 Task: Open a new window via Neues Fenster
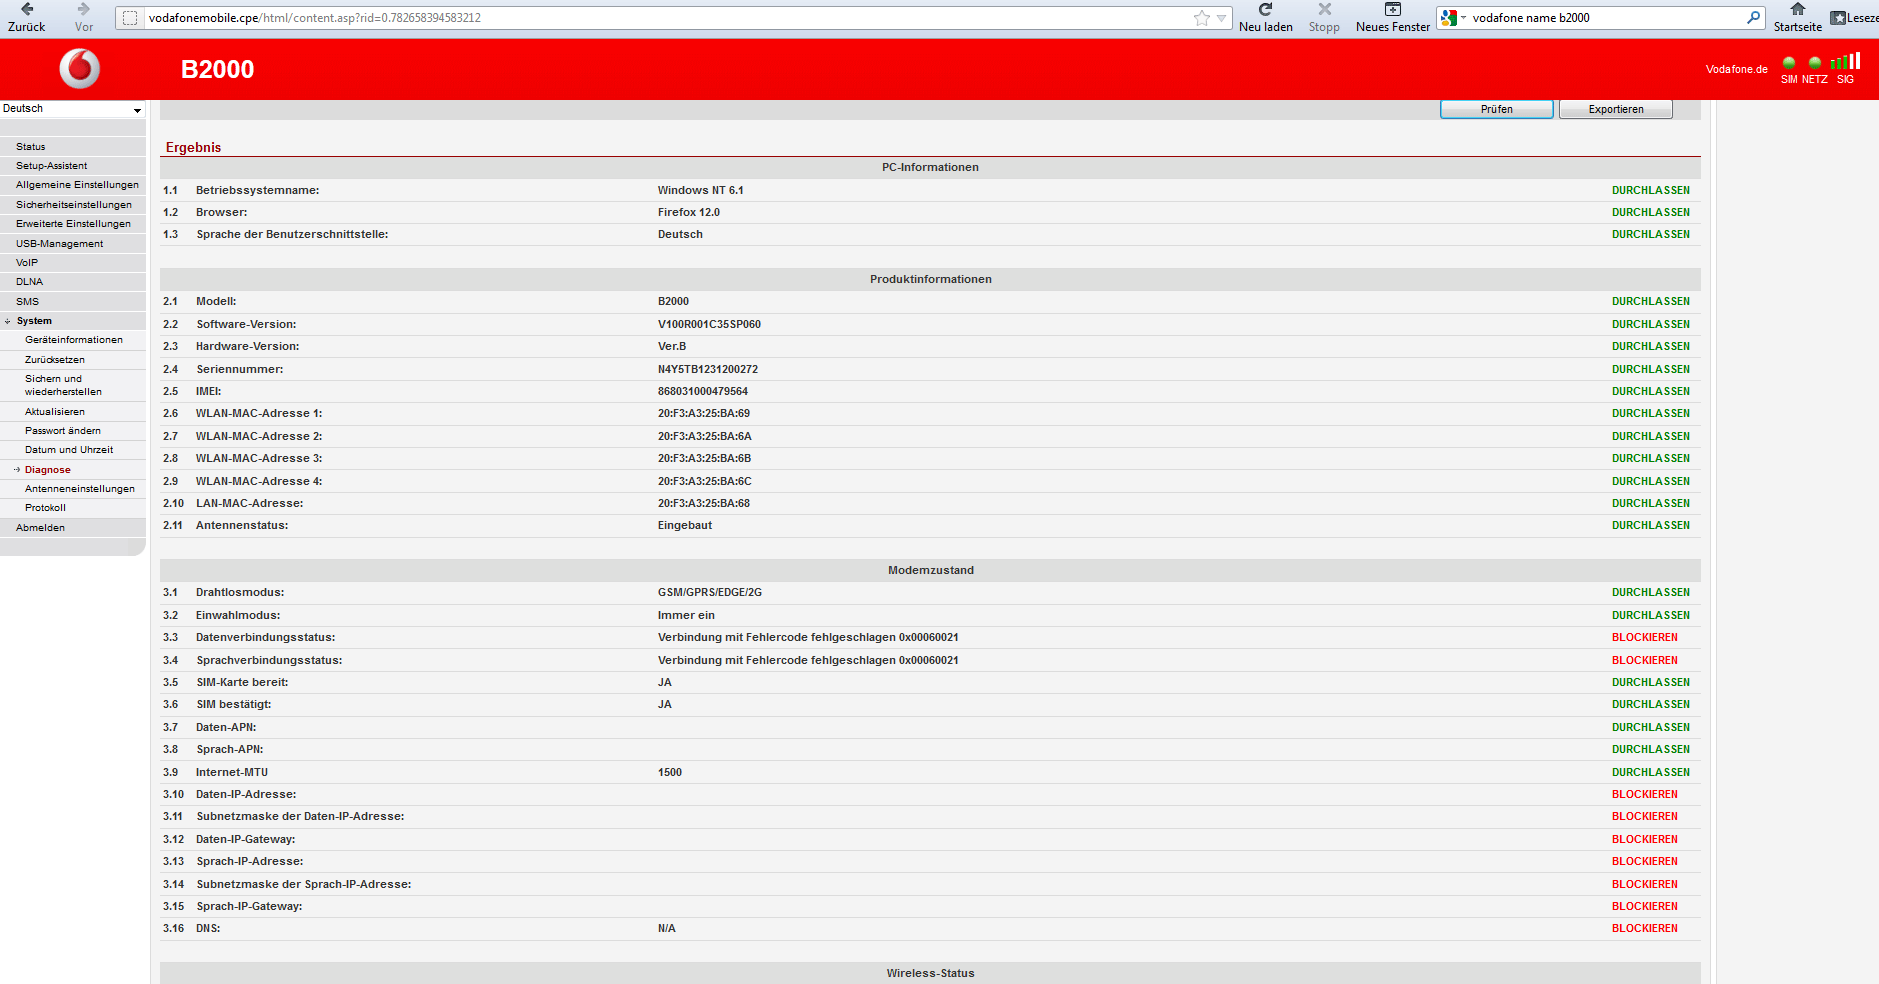(x=1393, y=10)
